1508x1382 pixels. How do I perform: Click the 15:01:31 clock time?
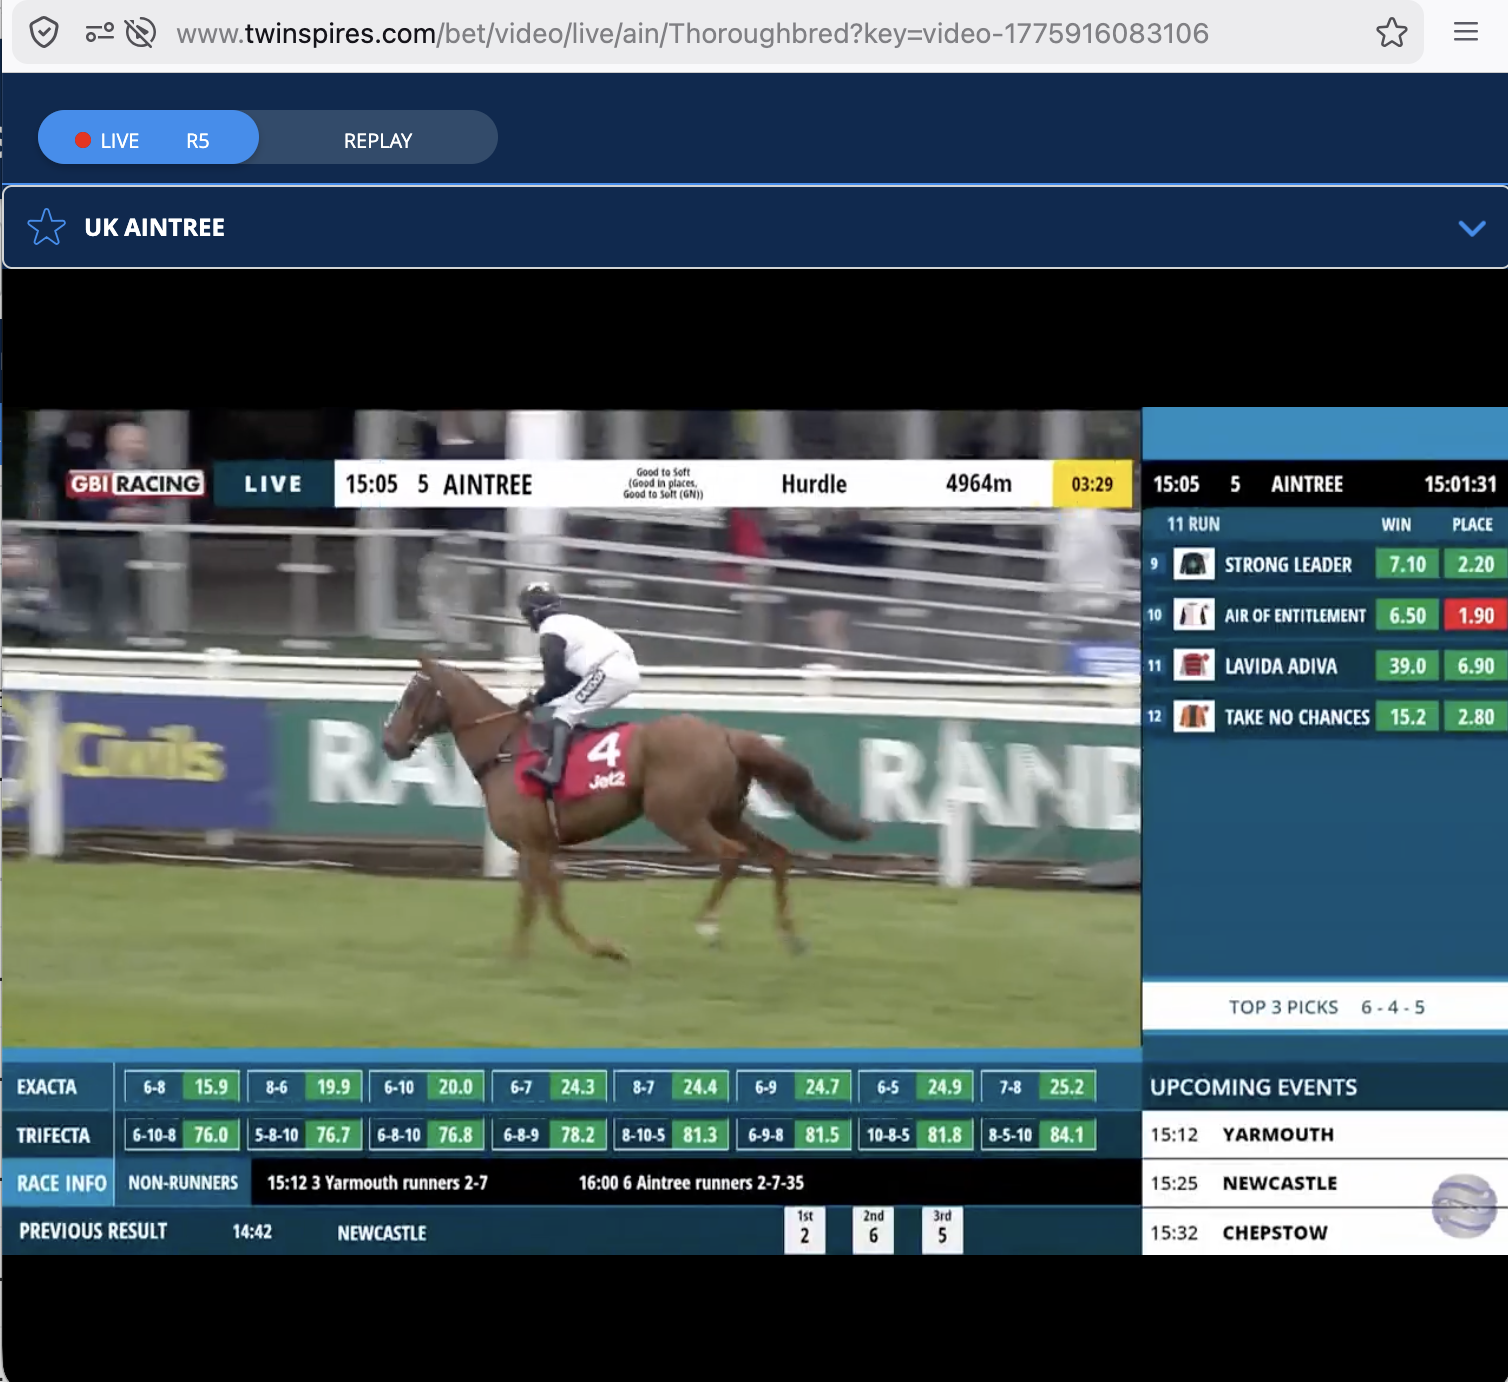pyautogui.click(x=1460, y=485)
